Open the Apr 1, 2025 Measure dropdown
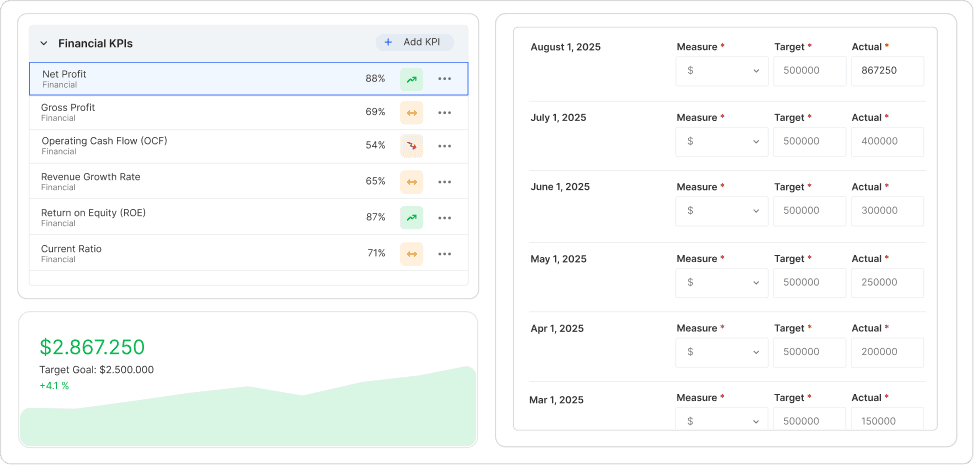 (x=722, y=352)
